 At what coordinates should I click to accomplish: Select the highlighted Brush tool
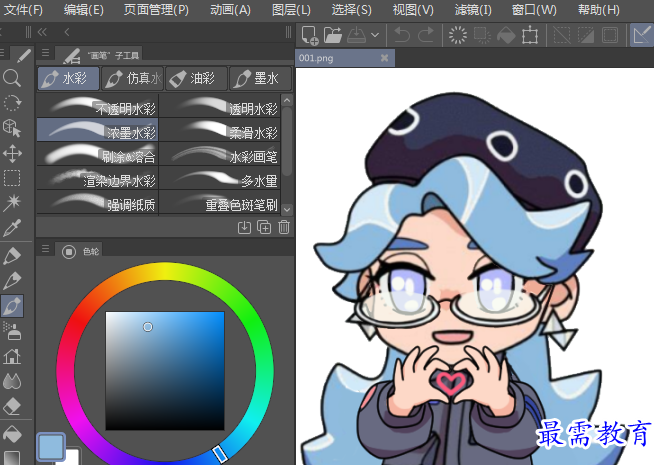pos(12,306)
